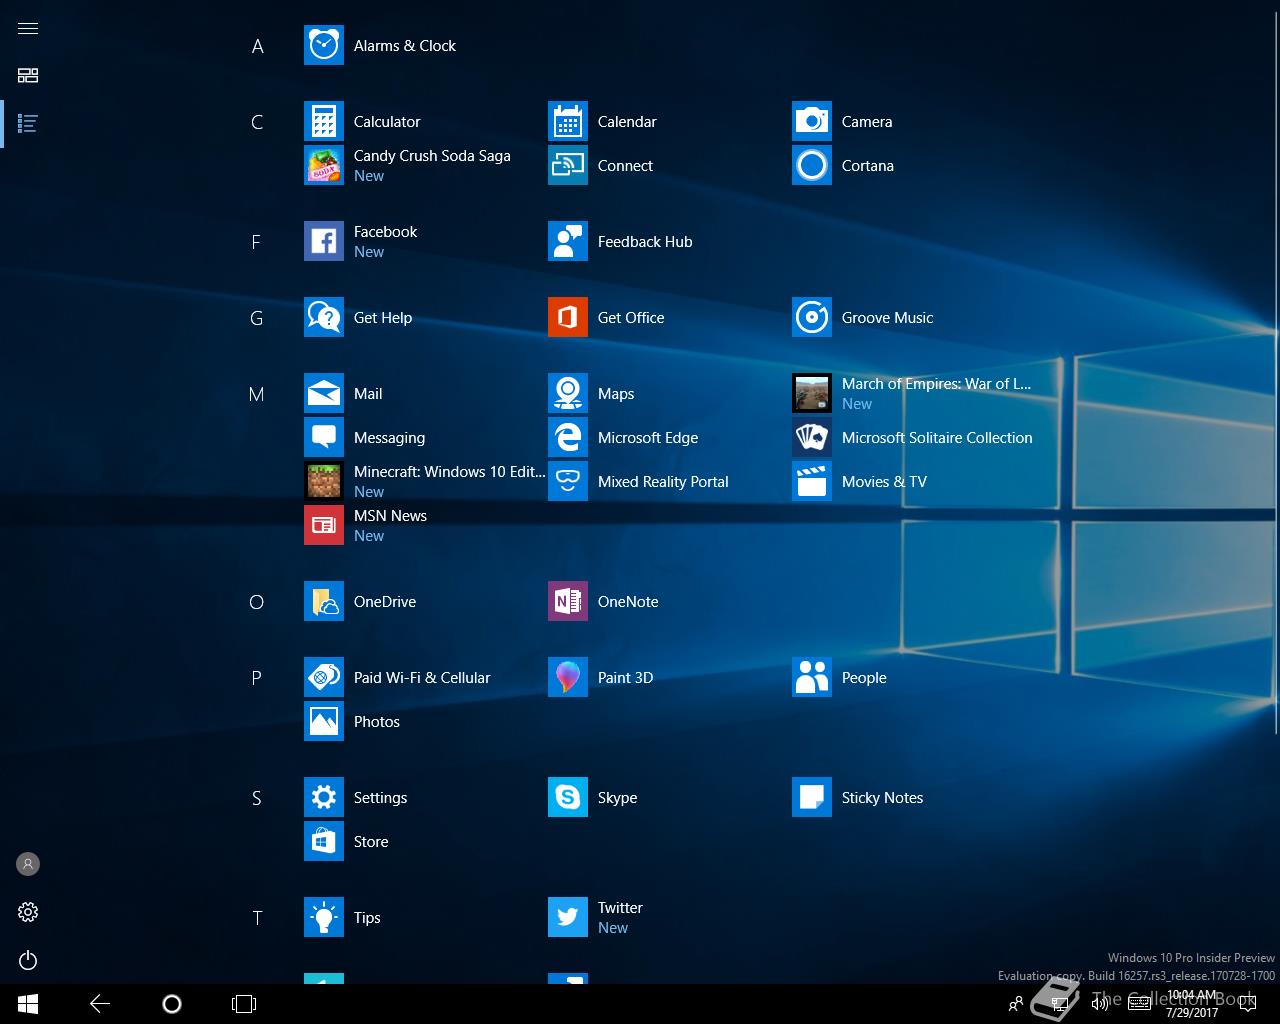Viewport: 1280px width, 1024px height.
Task: Click the People app icon
Action: click(812, 678)
